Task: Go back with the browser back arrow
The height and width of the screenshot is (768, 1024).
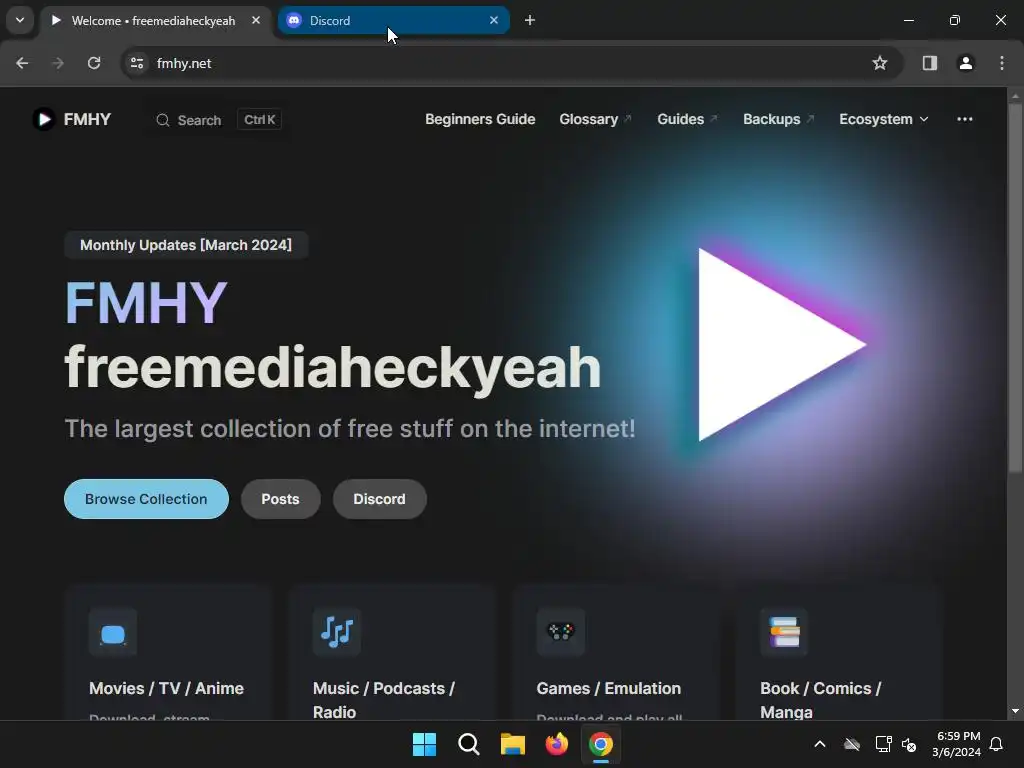Action: 22,63
